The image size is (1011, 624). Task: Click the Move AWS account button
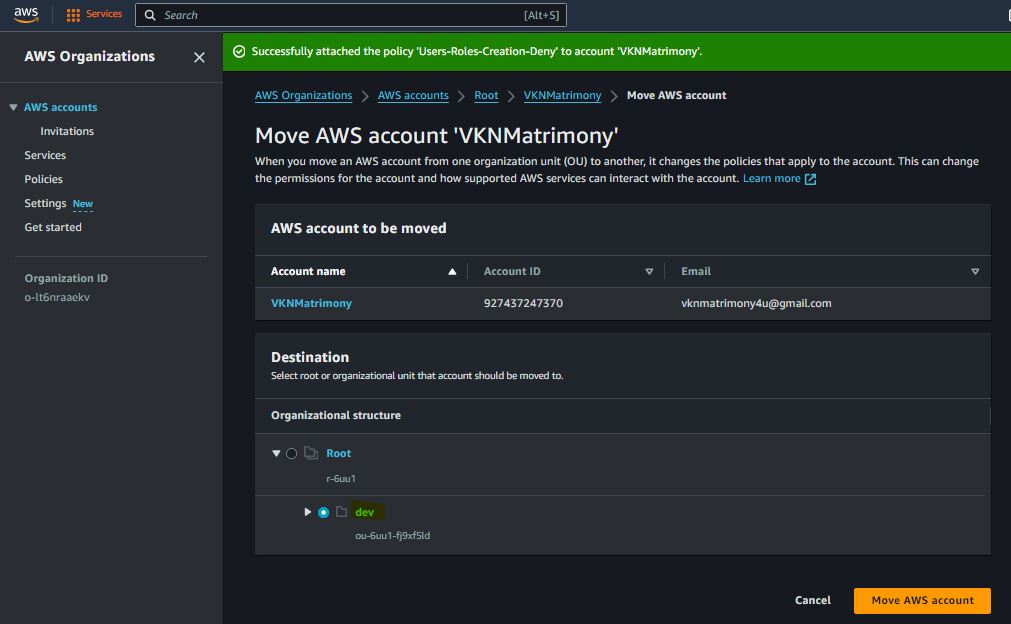921,600
